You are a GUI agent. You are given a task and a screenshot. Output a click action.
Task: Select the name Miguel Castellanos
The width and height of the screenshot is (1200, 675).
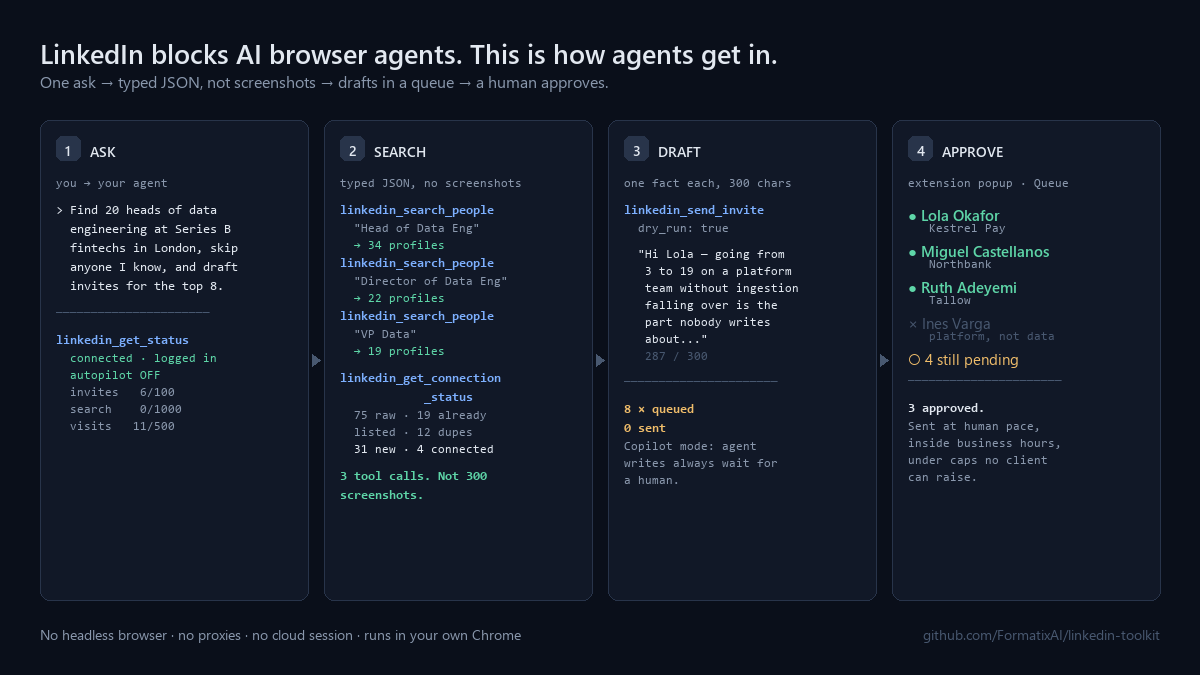tap(985, 252)
